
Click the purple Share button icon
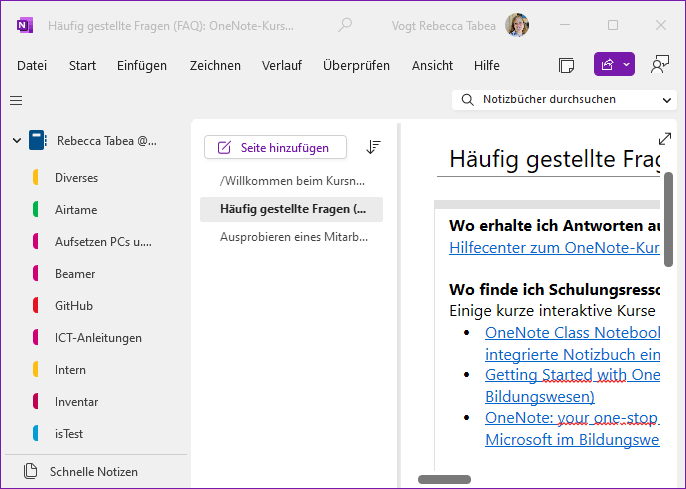click(607, 65)
